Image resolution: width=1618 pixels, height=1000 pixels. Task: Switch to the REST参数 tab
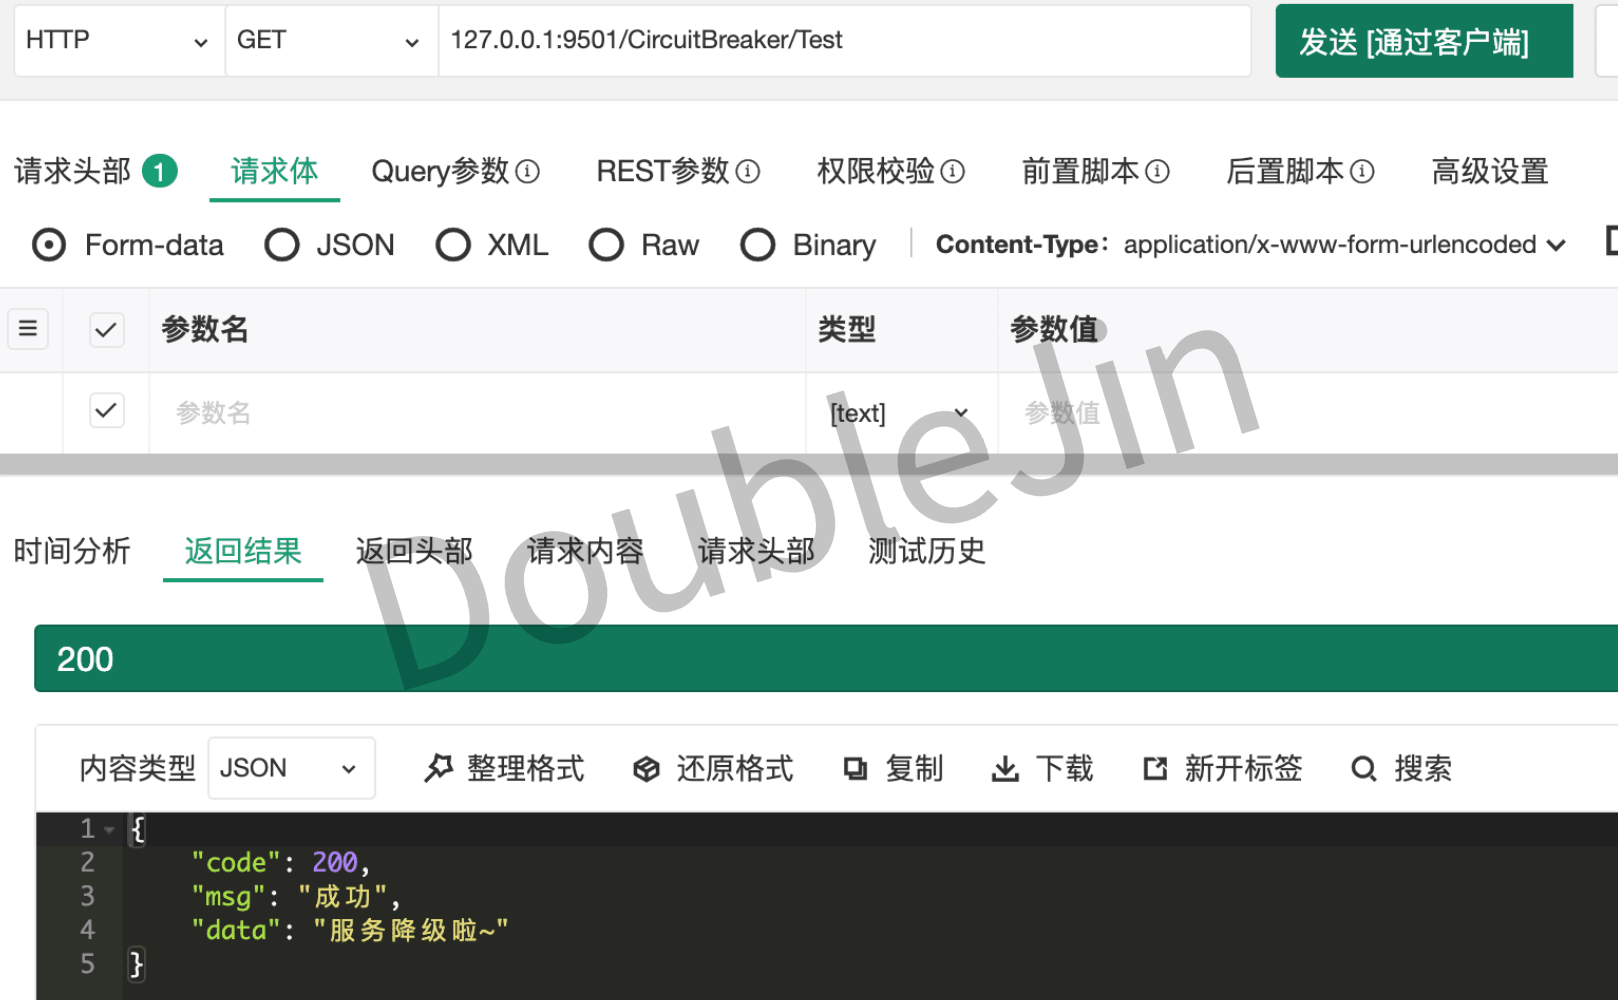click(663, 171)
